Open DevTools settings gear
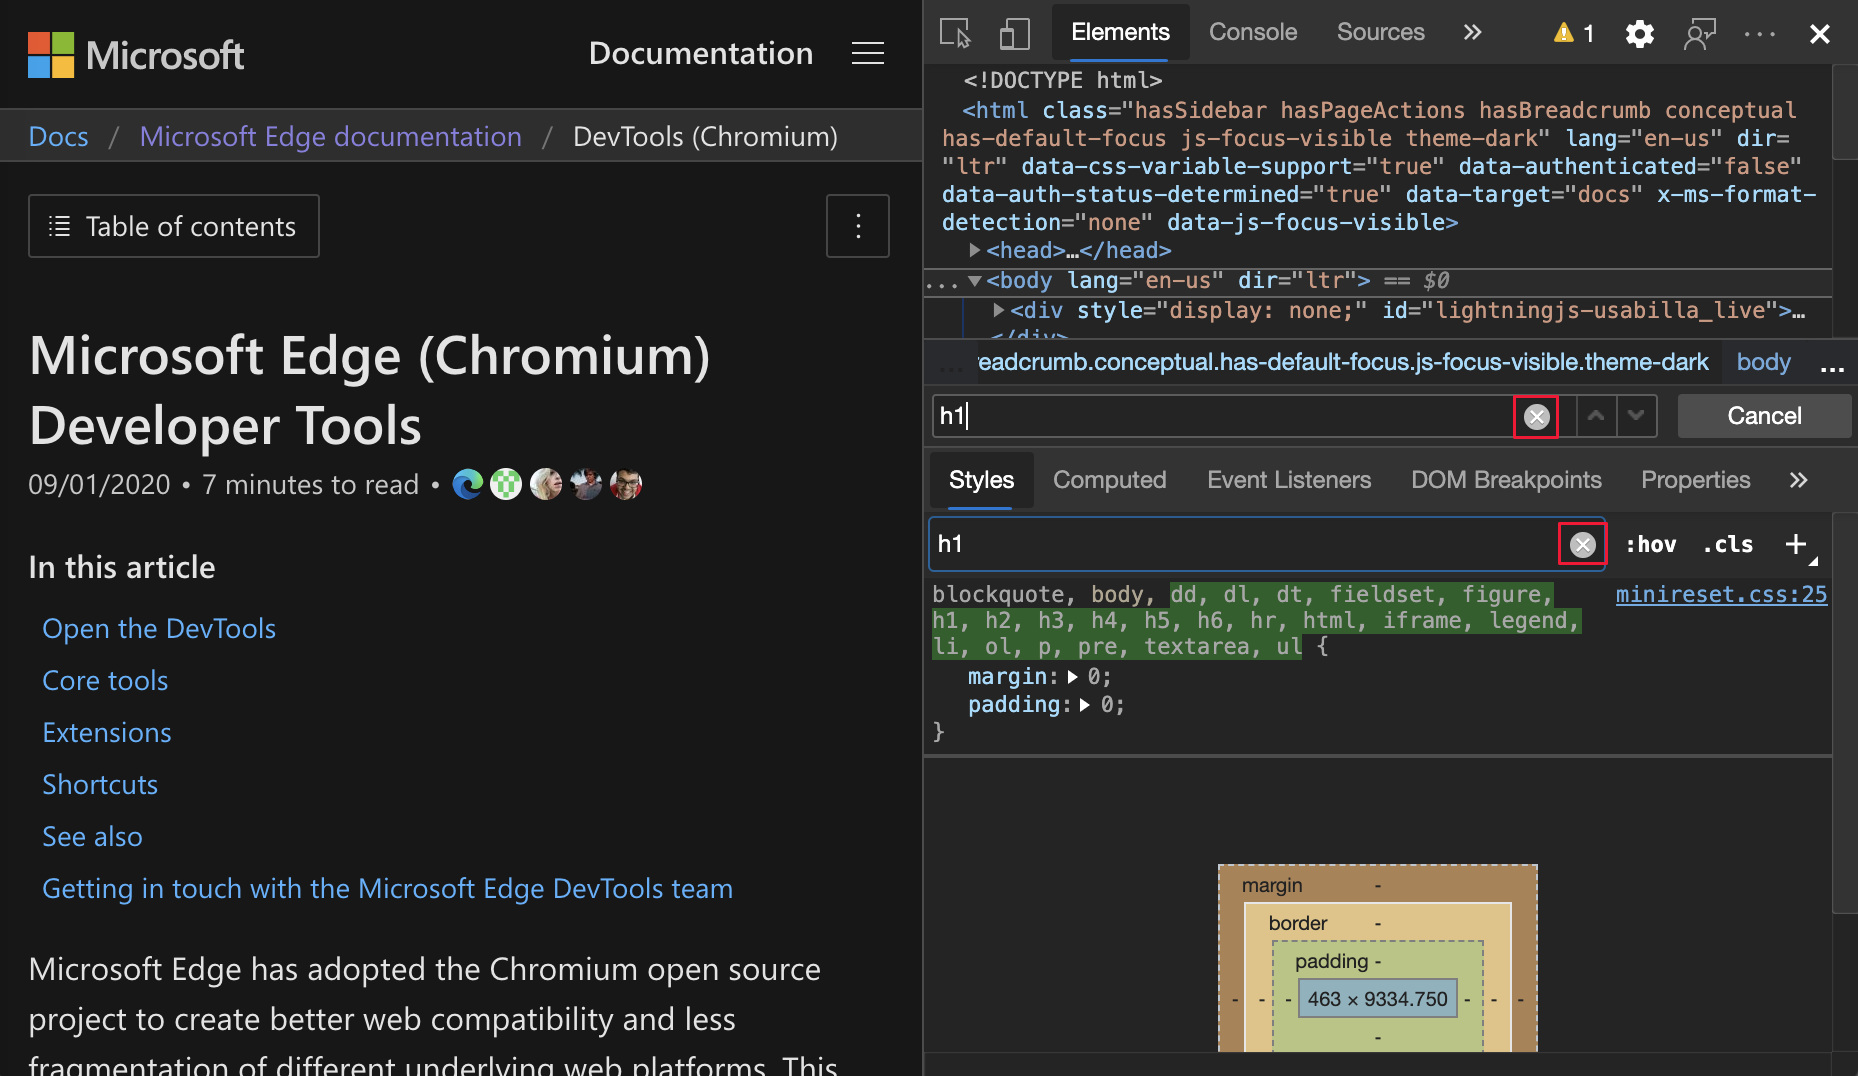Screen dimensions: 1858x1076 pos(1640,33)
